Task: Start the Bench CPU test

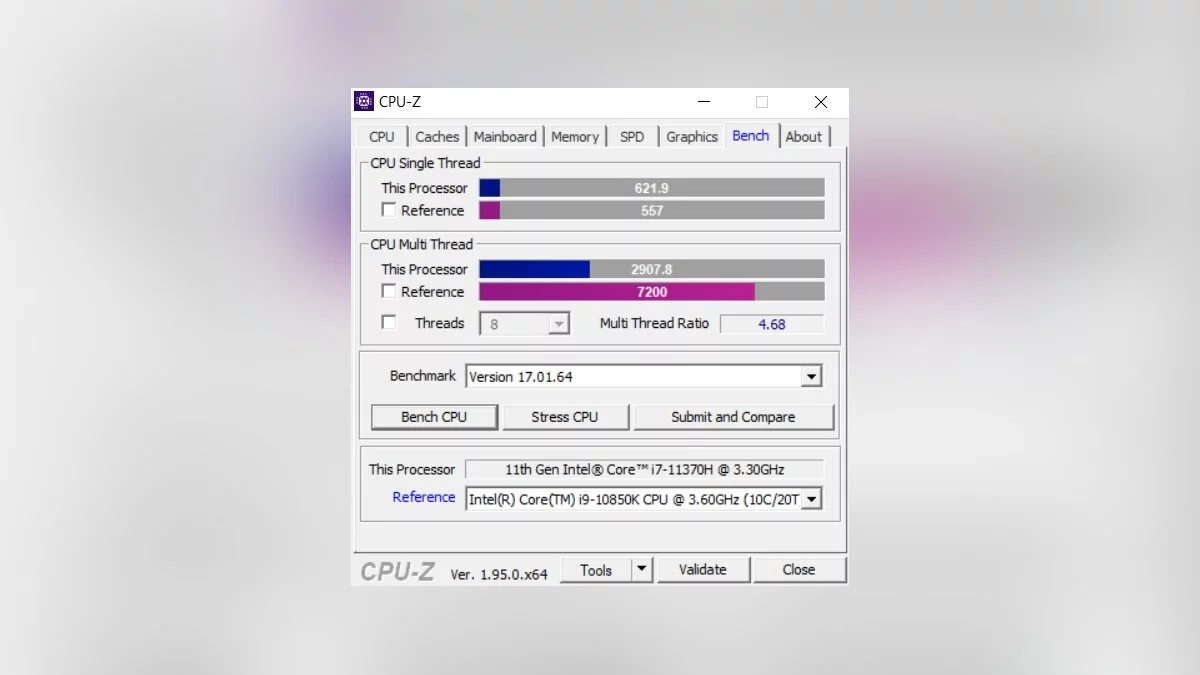Action: point(434,417)
